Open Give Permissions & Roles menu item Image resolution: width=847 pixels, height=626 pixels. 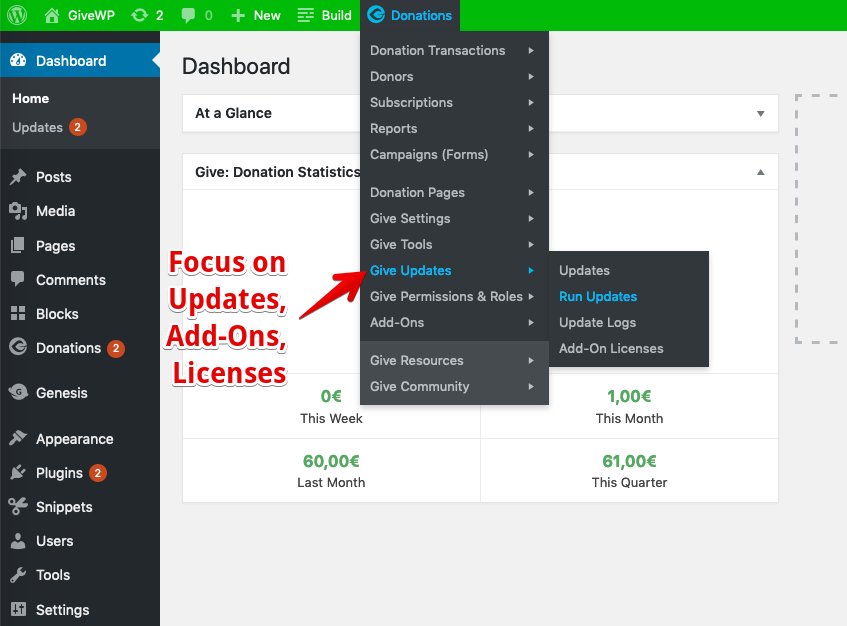click(454, 296)
